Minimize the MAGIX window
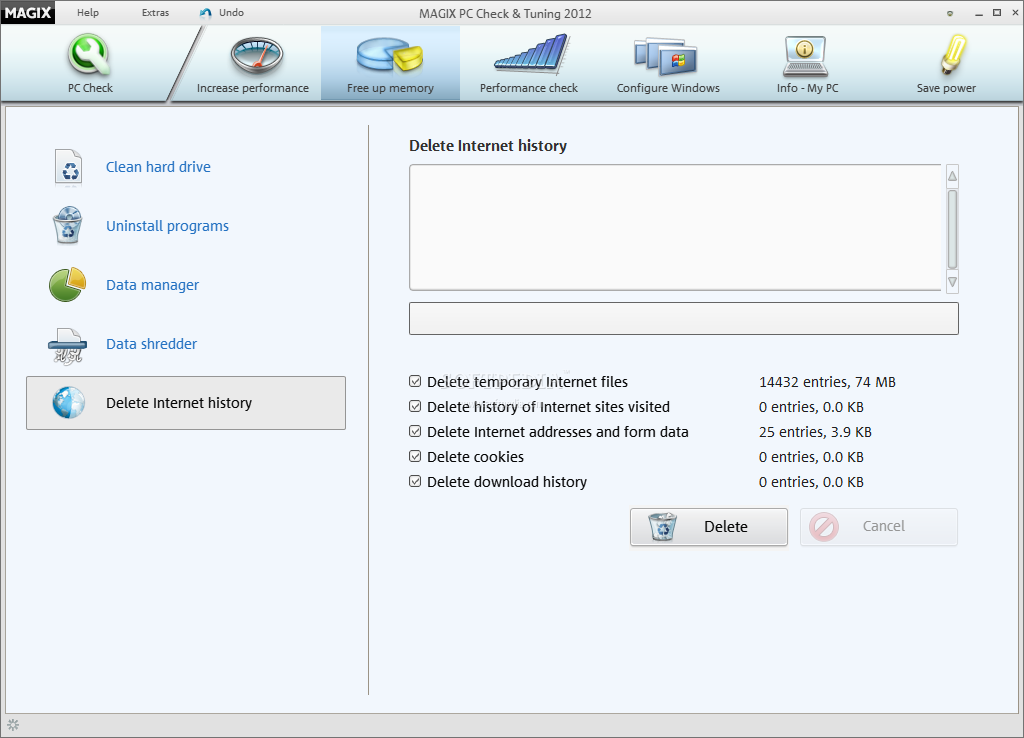The width and height of the screenshot is (1024, 738). click(x=978, y=13)
